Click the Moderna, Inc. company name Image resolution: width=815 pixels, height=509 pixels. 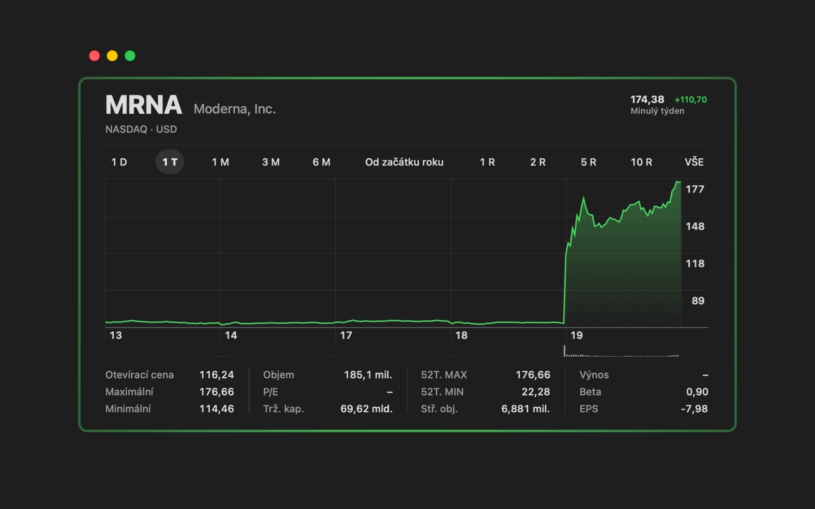(234, 109)
